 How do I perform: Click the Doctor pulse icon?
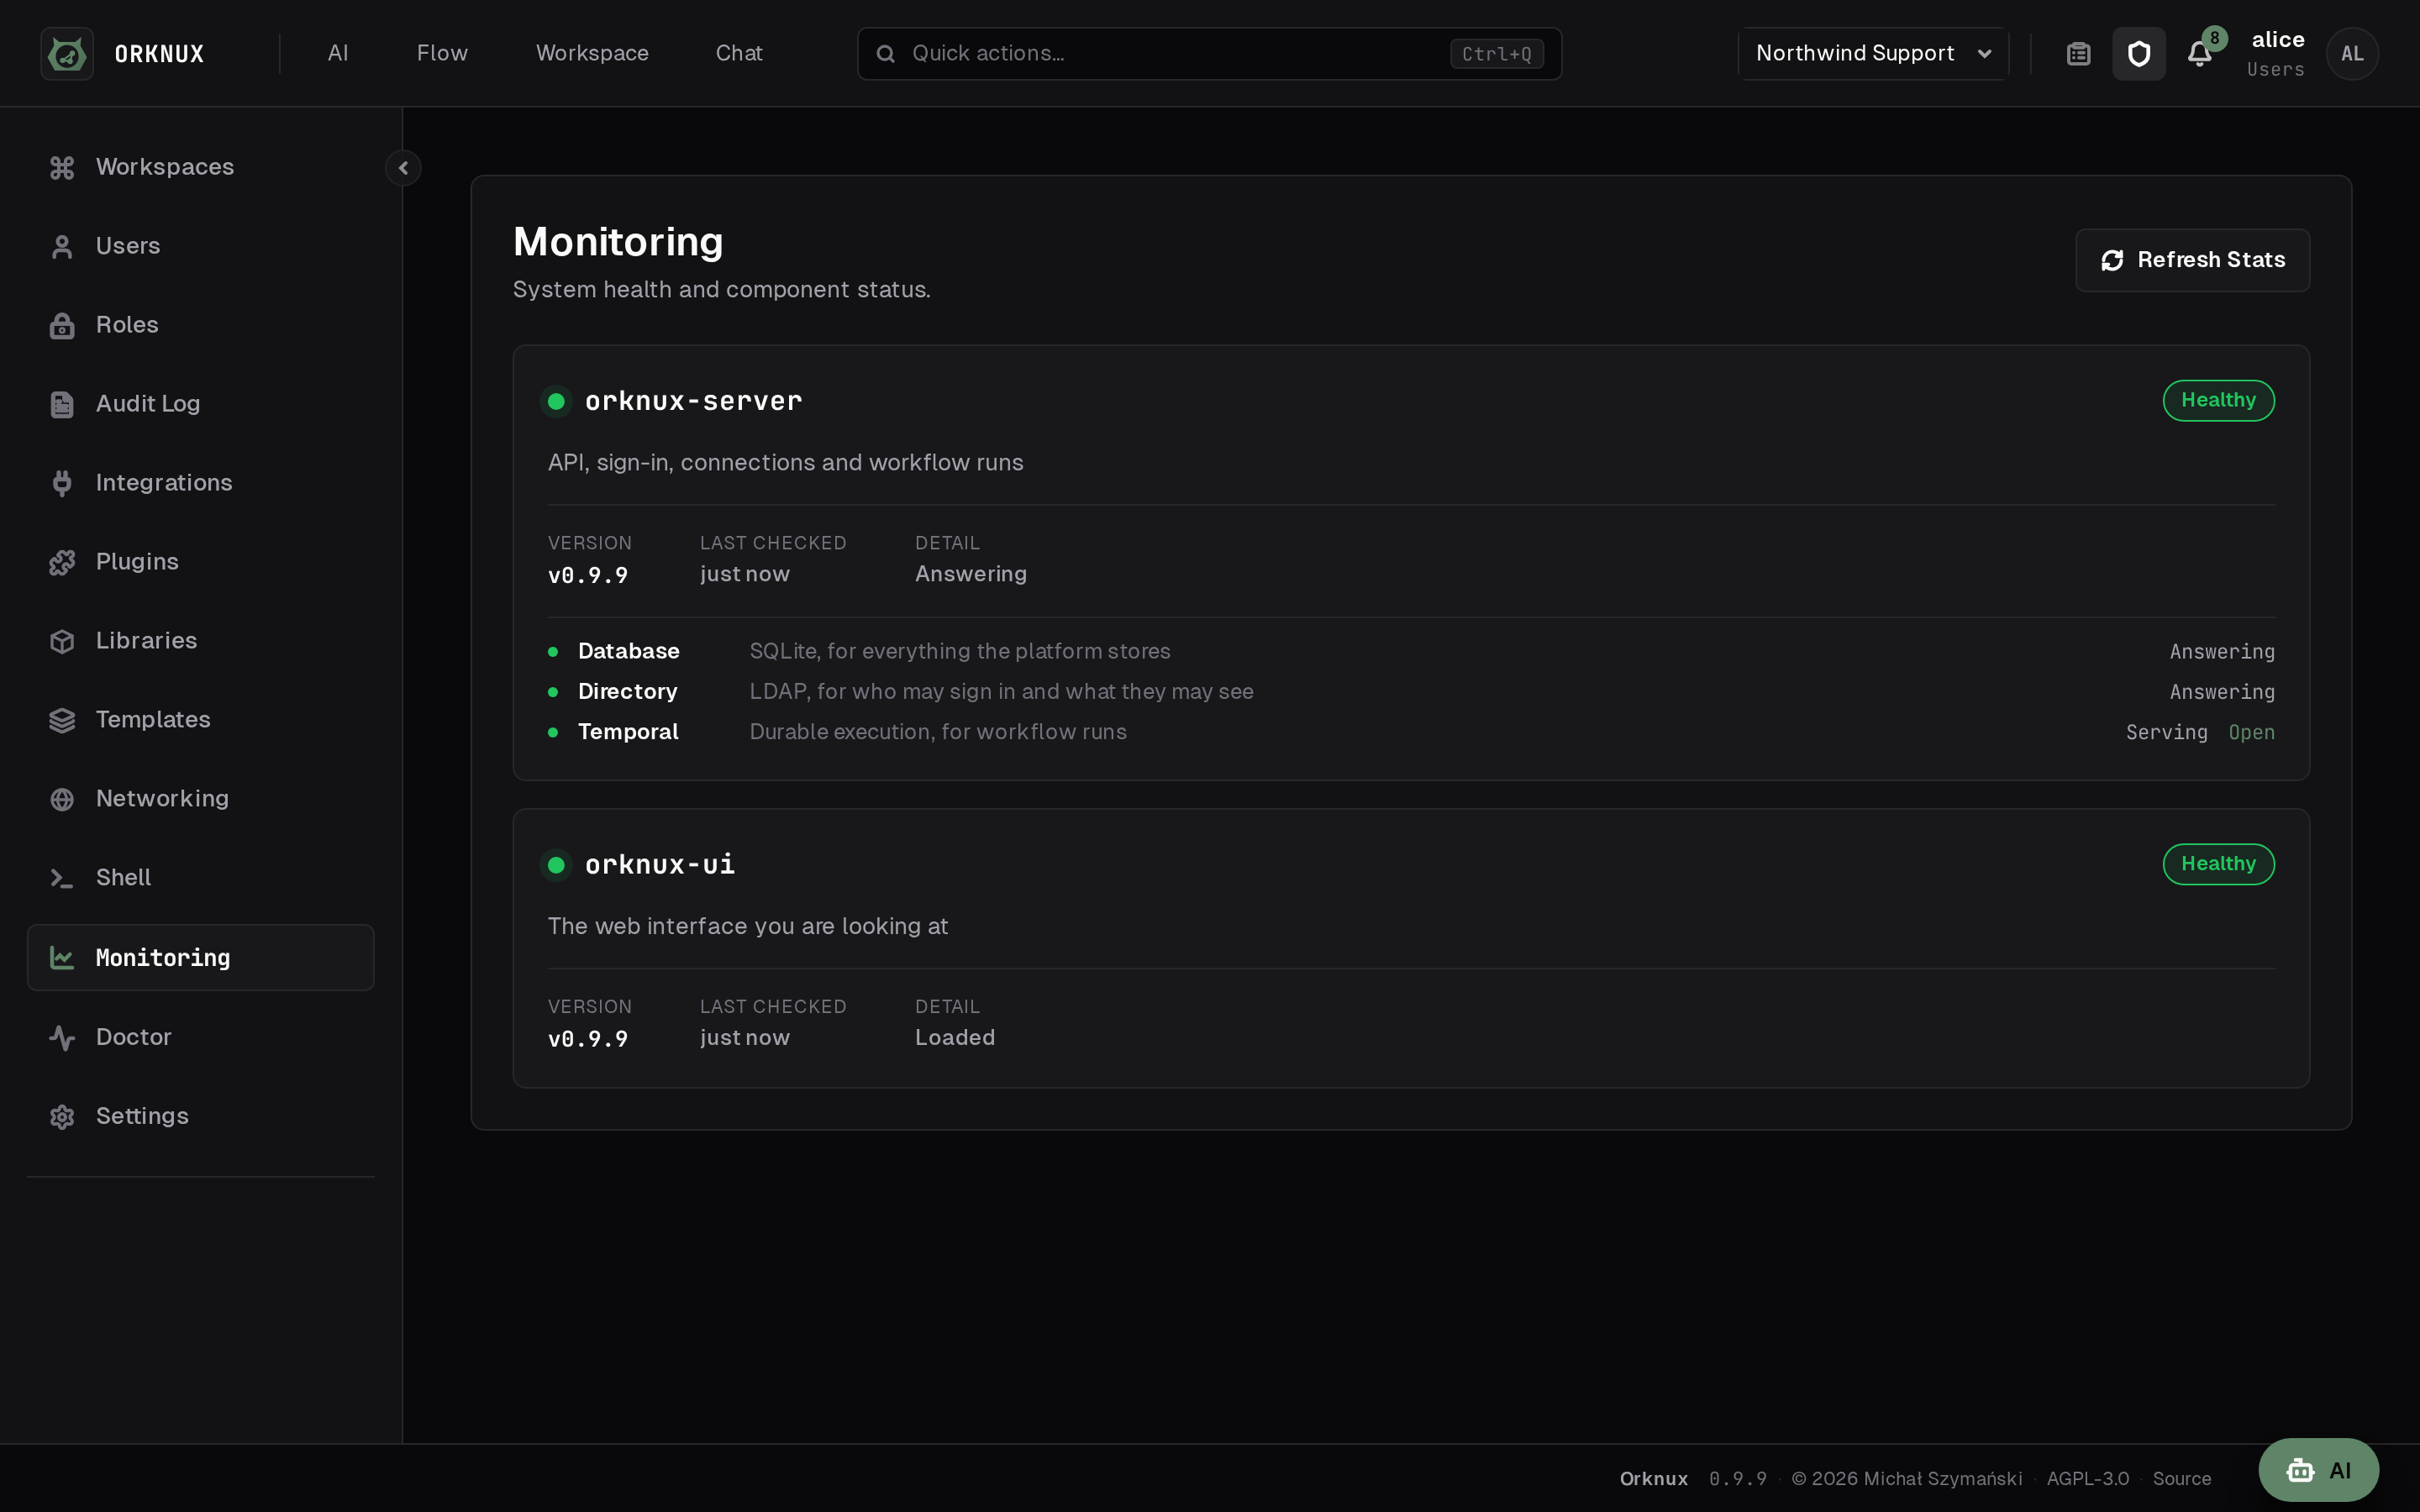(x=62, y=1038)
